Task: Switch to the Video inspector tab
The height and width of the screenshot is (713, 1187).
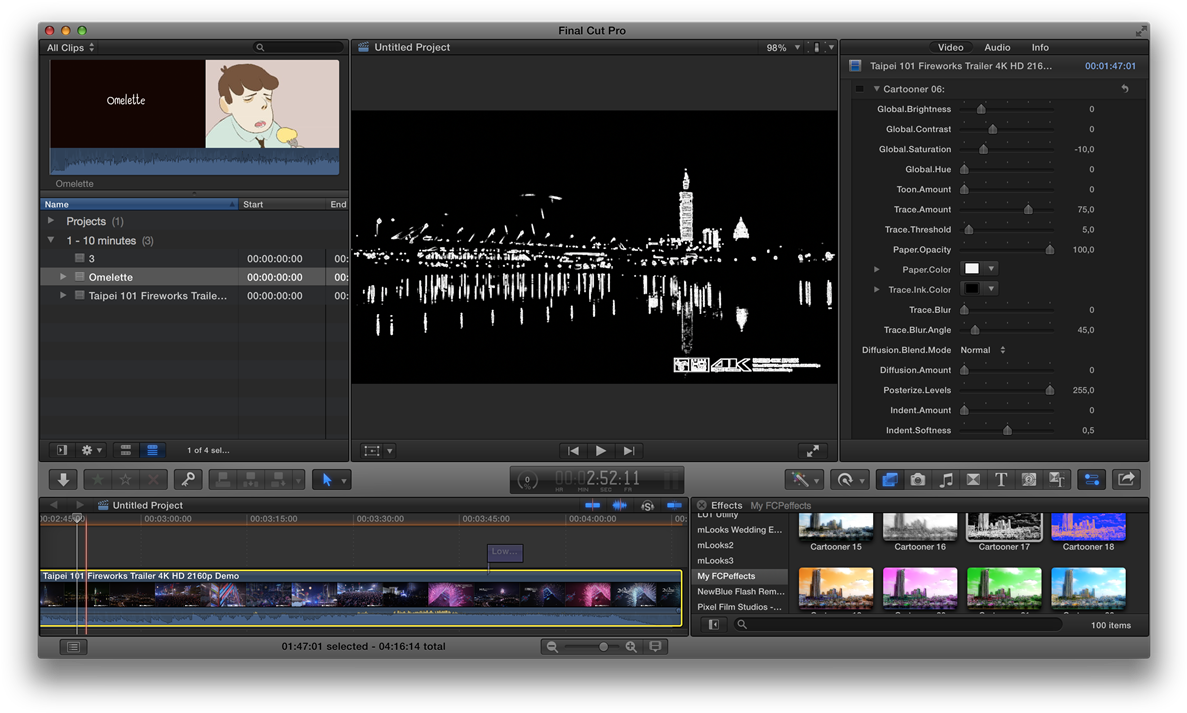Action: (951, 47)
